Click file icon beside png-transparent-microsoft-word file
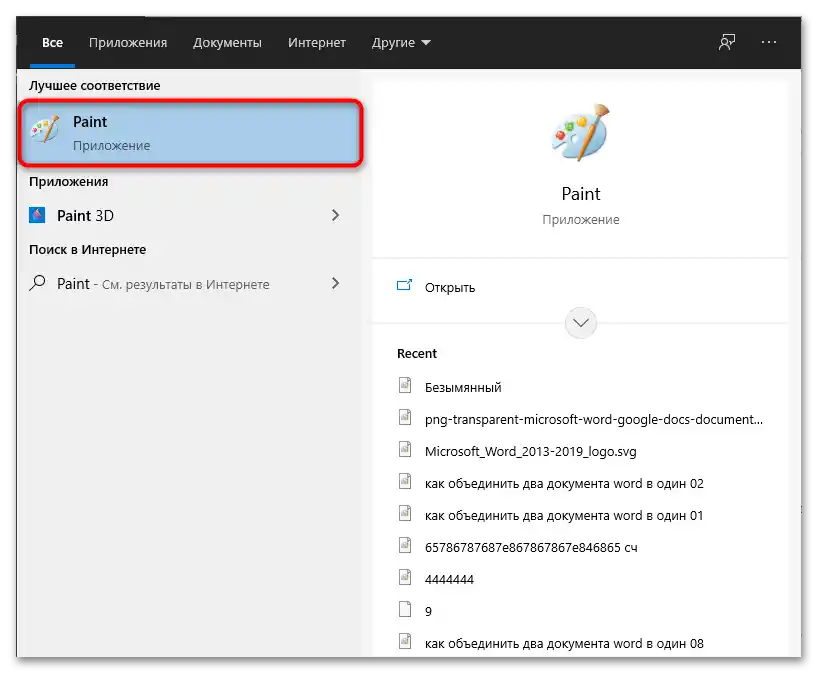The image size is (818, 673). (405, 417)
